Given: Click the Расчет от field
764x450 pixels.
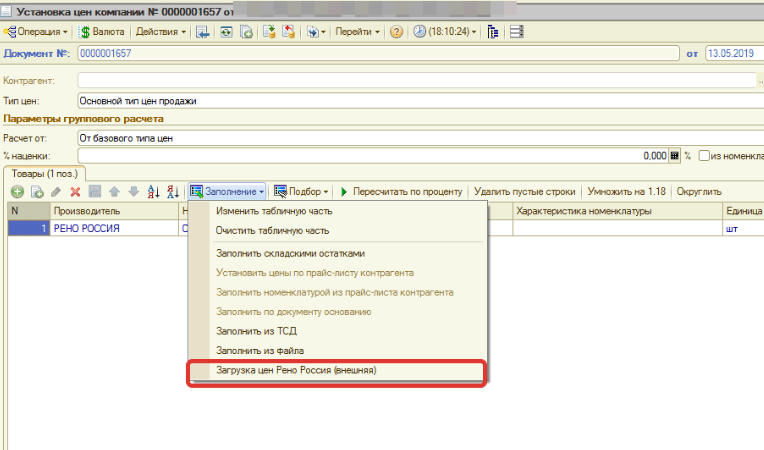Looking at the screenshot, I should [421, 138].
